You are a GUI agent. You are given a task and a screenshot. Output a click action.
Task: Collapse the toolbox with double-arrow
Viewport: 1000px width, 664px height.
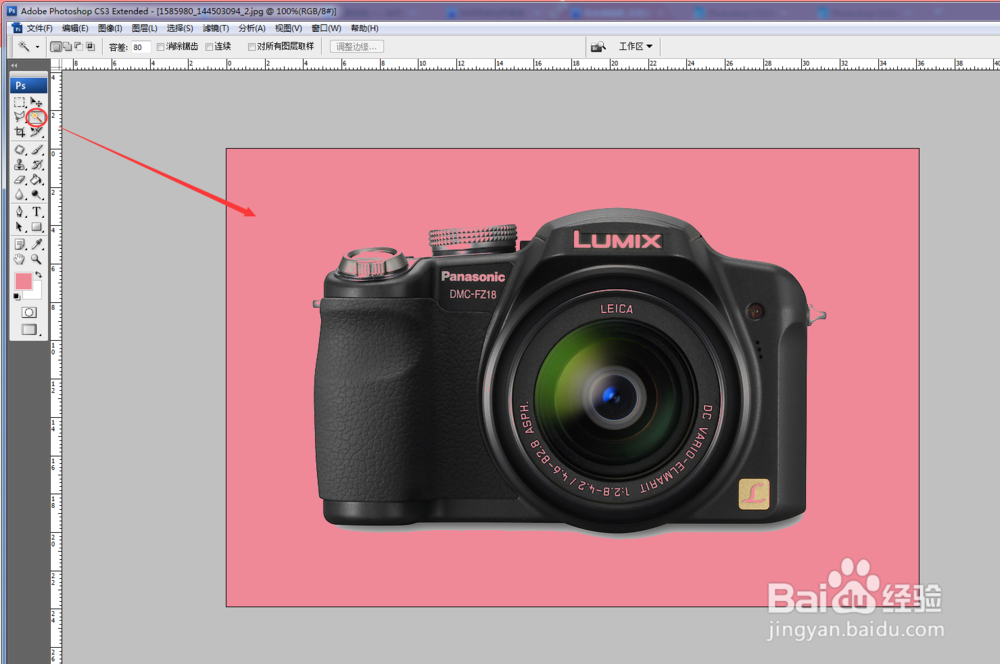pos(14,65)
